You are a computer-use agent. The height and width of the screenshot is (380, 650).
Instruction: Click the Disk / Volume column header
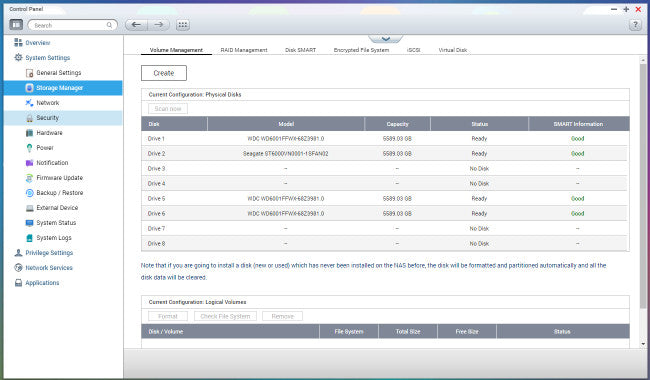tap(230, 332)
